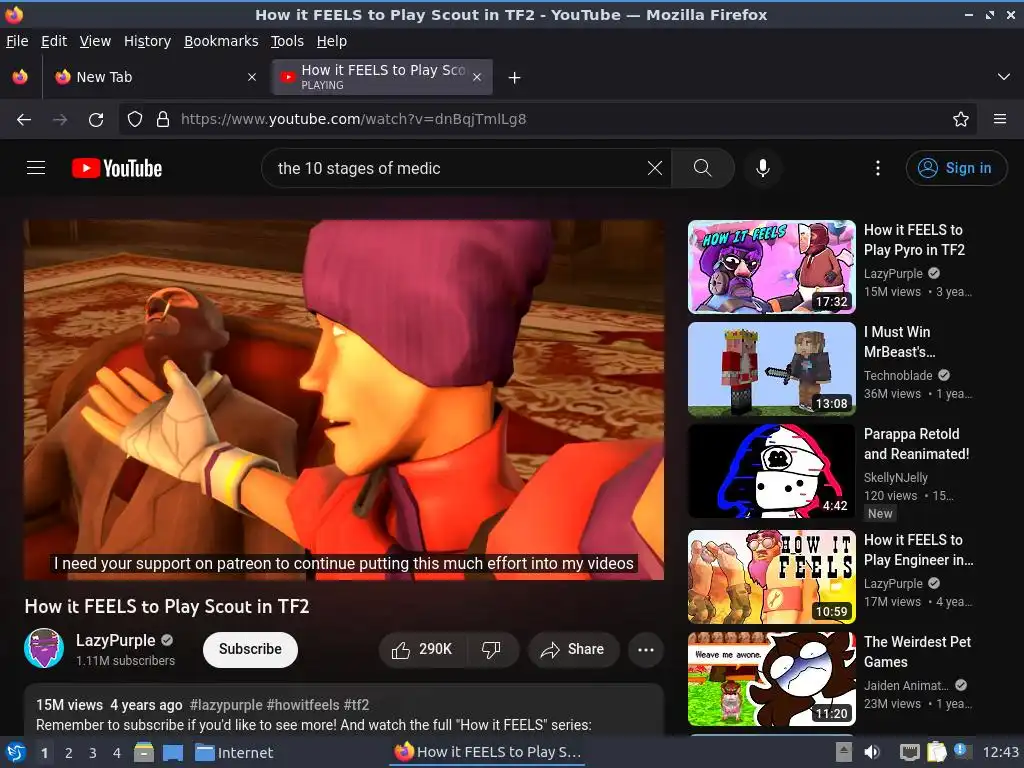
Task: Sign in to YouTube
Action: tap(956, 168)
